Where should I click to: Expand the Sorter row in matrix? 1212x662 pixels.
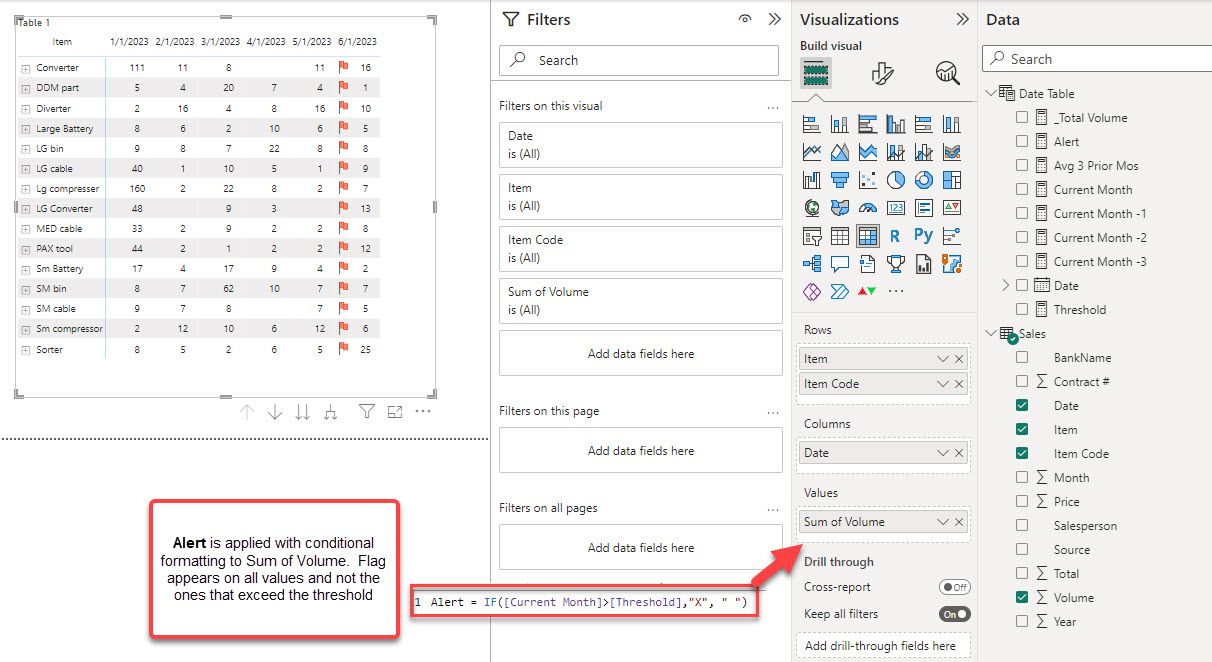(x=26, y=350)
